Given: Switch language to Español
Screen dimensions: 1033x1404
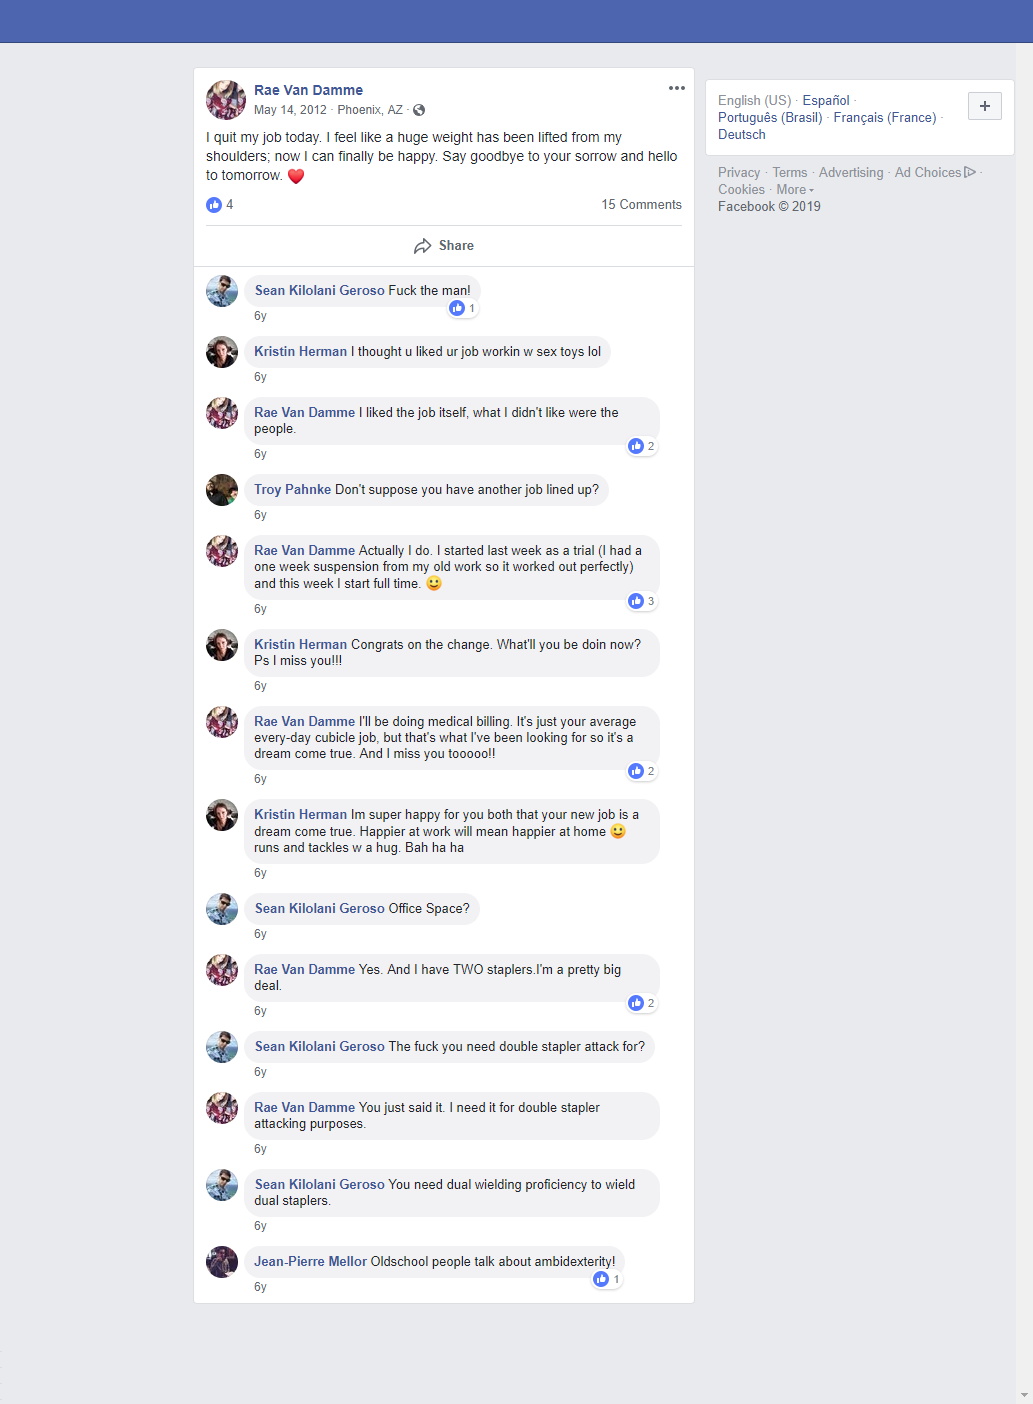Looking at the screenshot, I should 826,100.
